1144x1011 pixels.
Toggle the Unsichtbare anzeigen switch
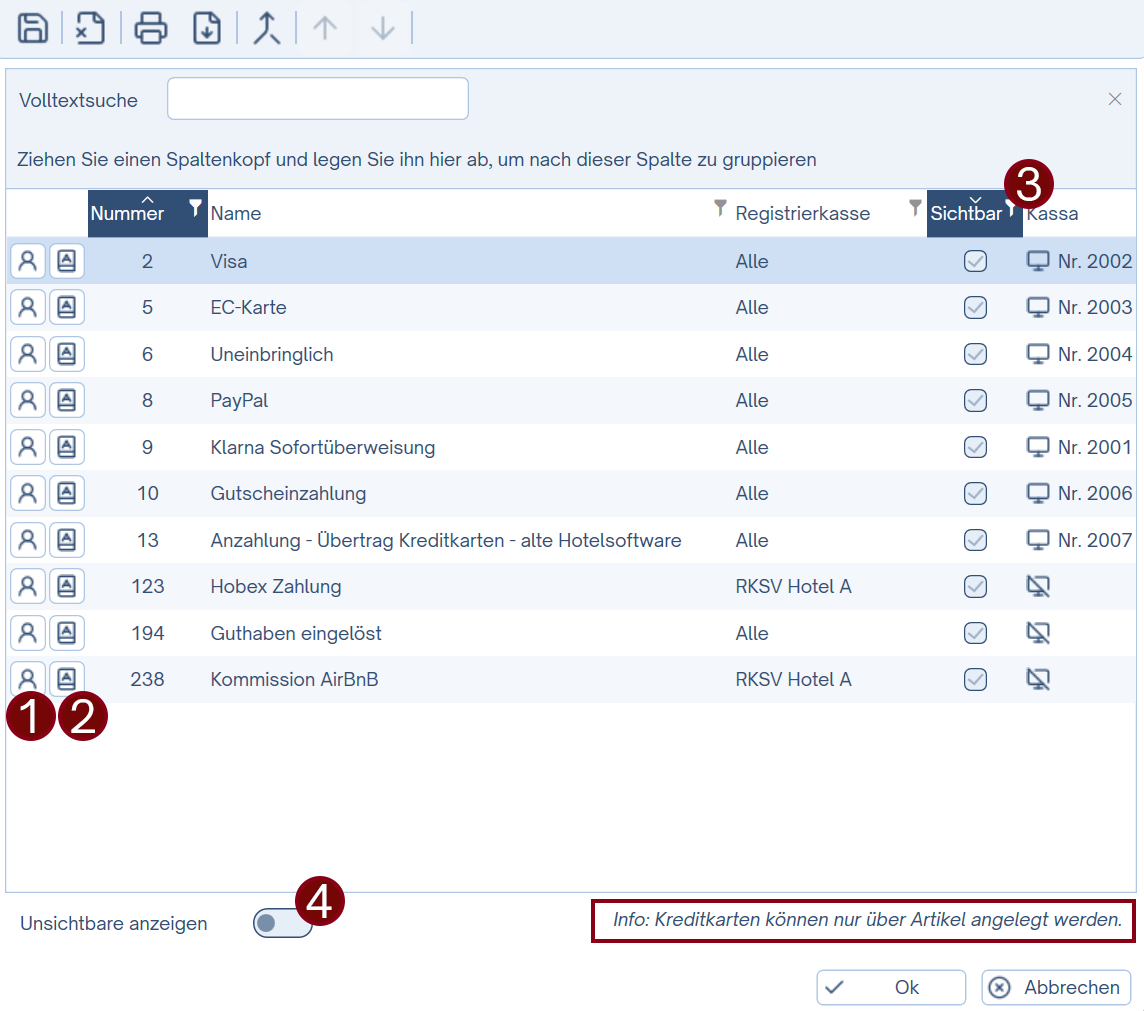[282, 923]
